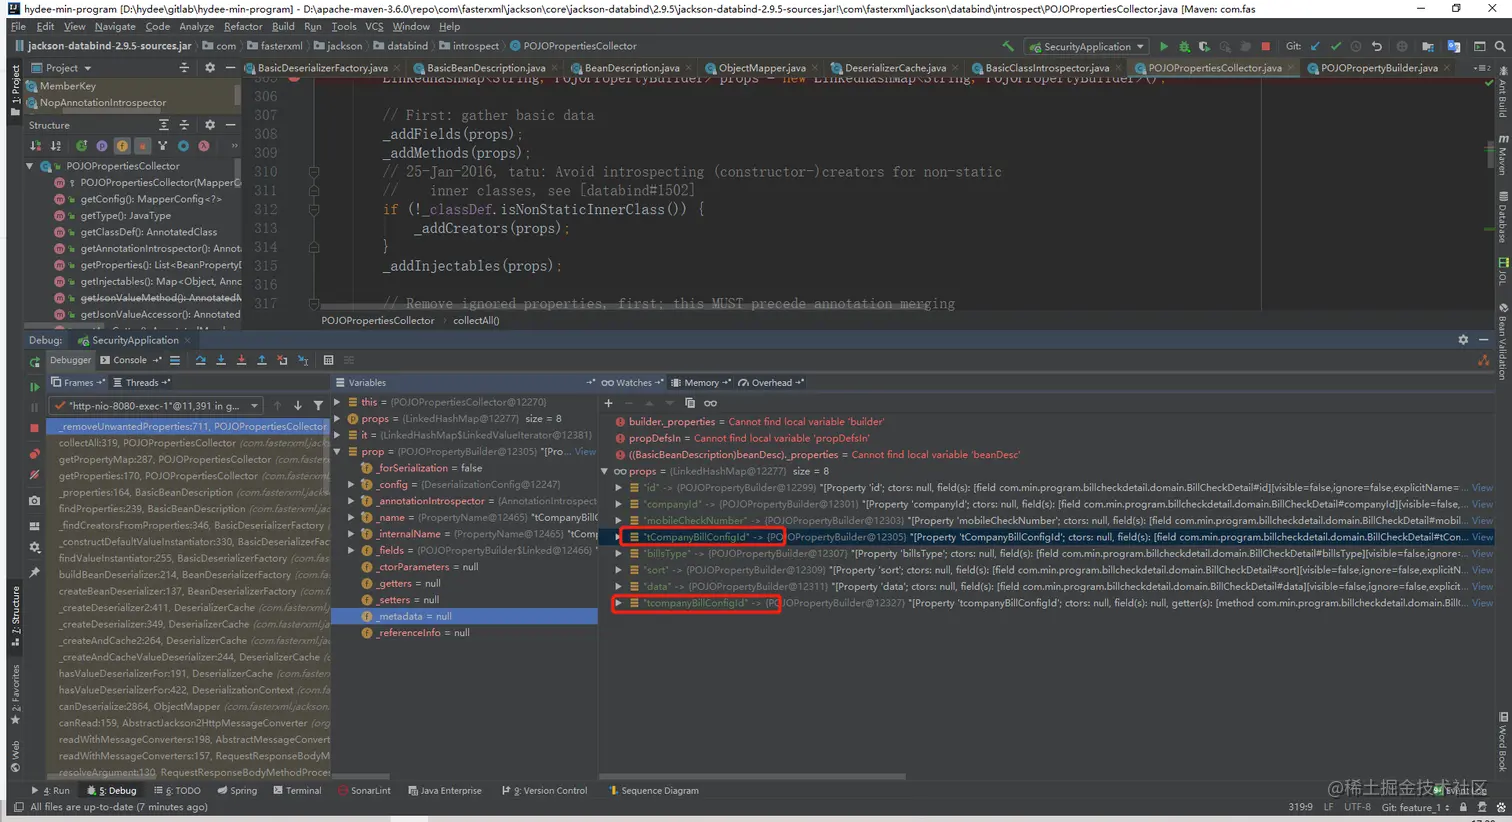
Task: Toggle Show Fields in Structure panel
Action: coord(122,146)
